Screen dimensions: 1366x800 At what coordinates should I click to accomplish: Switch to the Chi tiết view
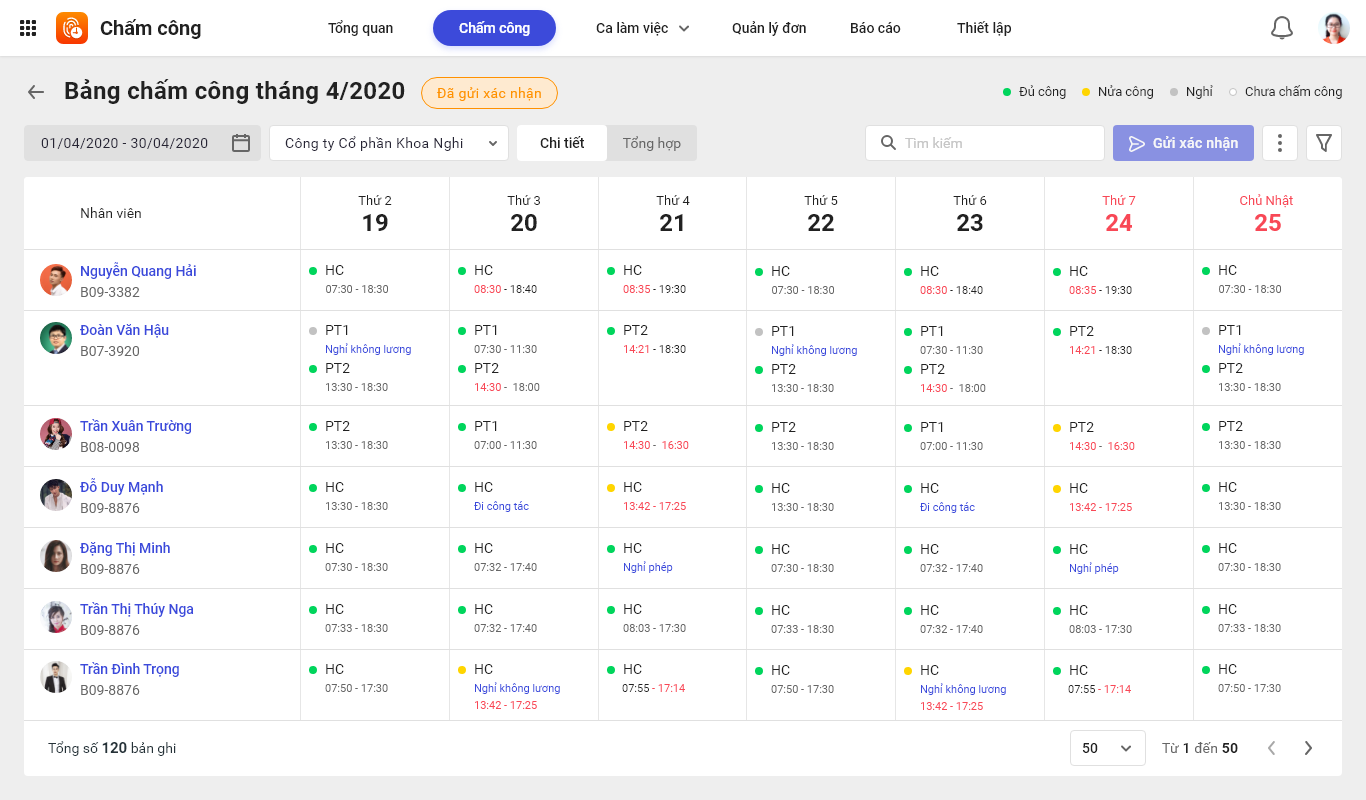click(562, 143)
